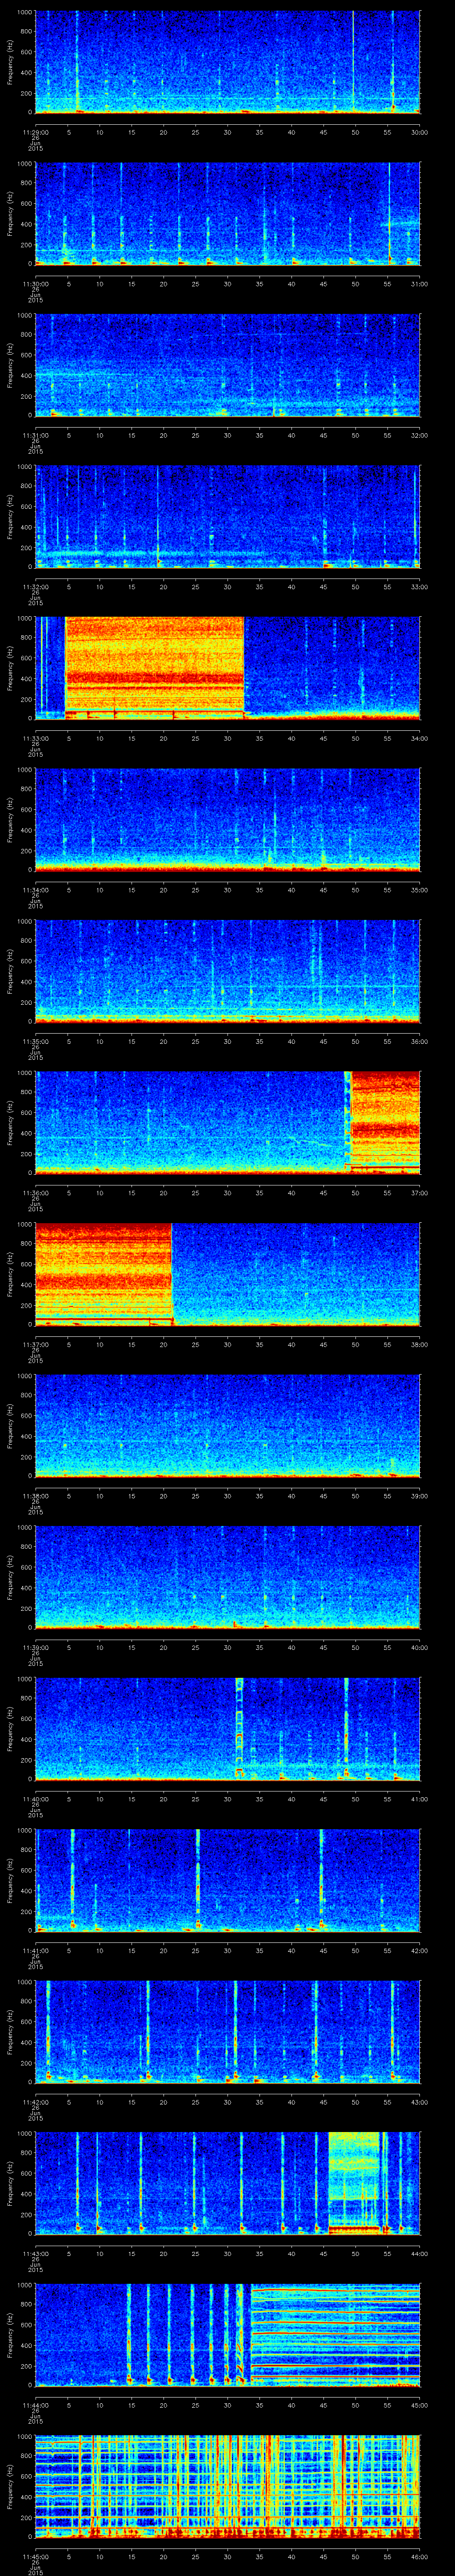455x2576 pixels.
Task: Click the 11:32:00 start time label
Action: 35,587
